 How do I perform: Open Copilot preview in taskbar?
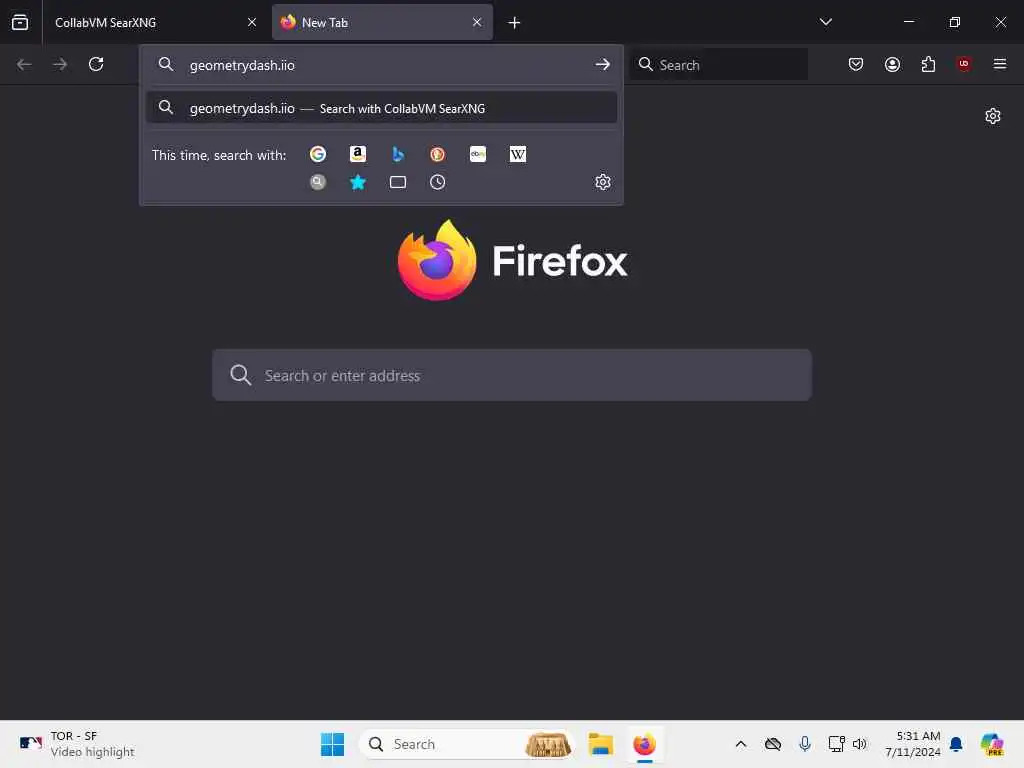993,744
